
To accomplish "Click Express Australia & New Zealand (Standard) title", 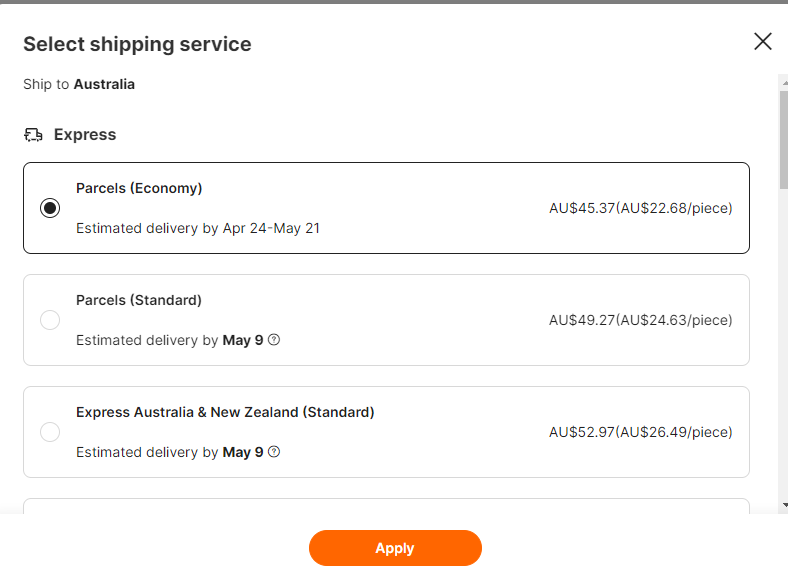I will point(225,412).
